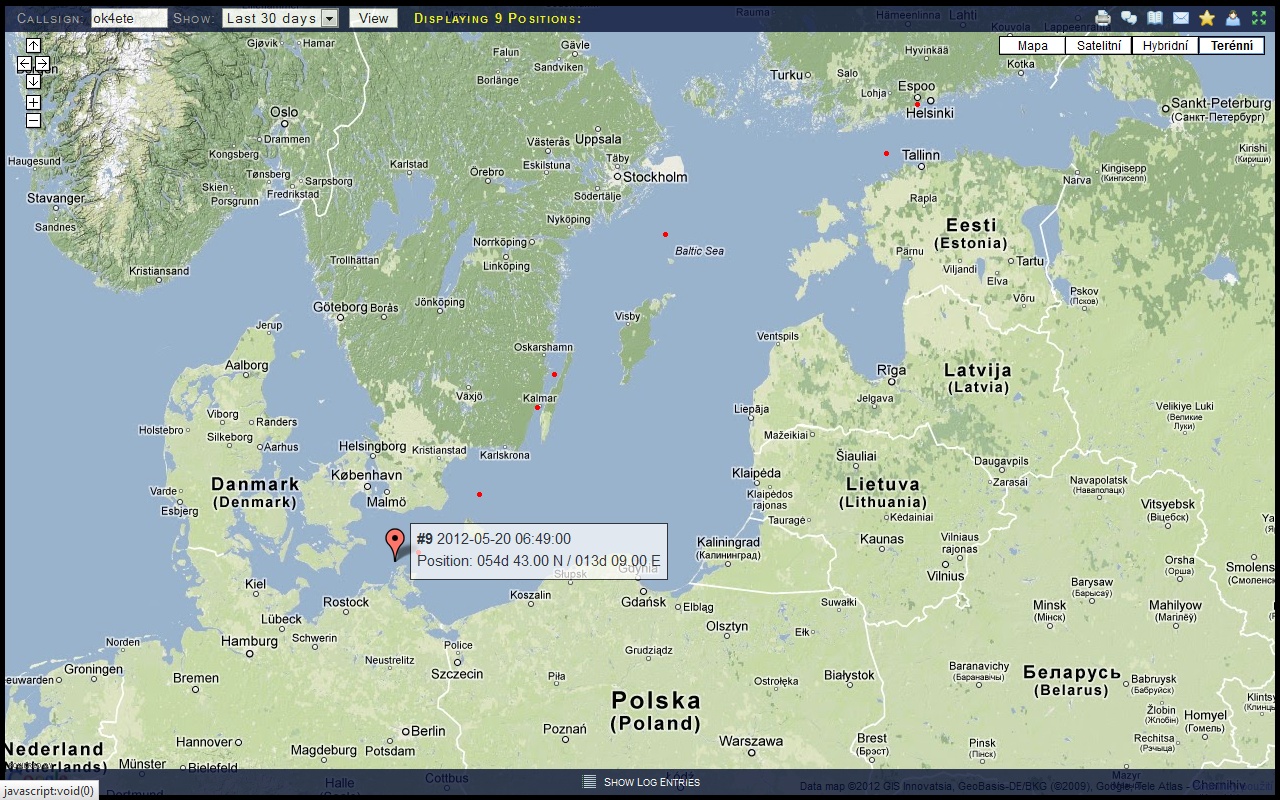1280x800 pixels.
Task: Open the open-book icon
Action: click(1155, 18)
